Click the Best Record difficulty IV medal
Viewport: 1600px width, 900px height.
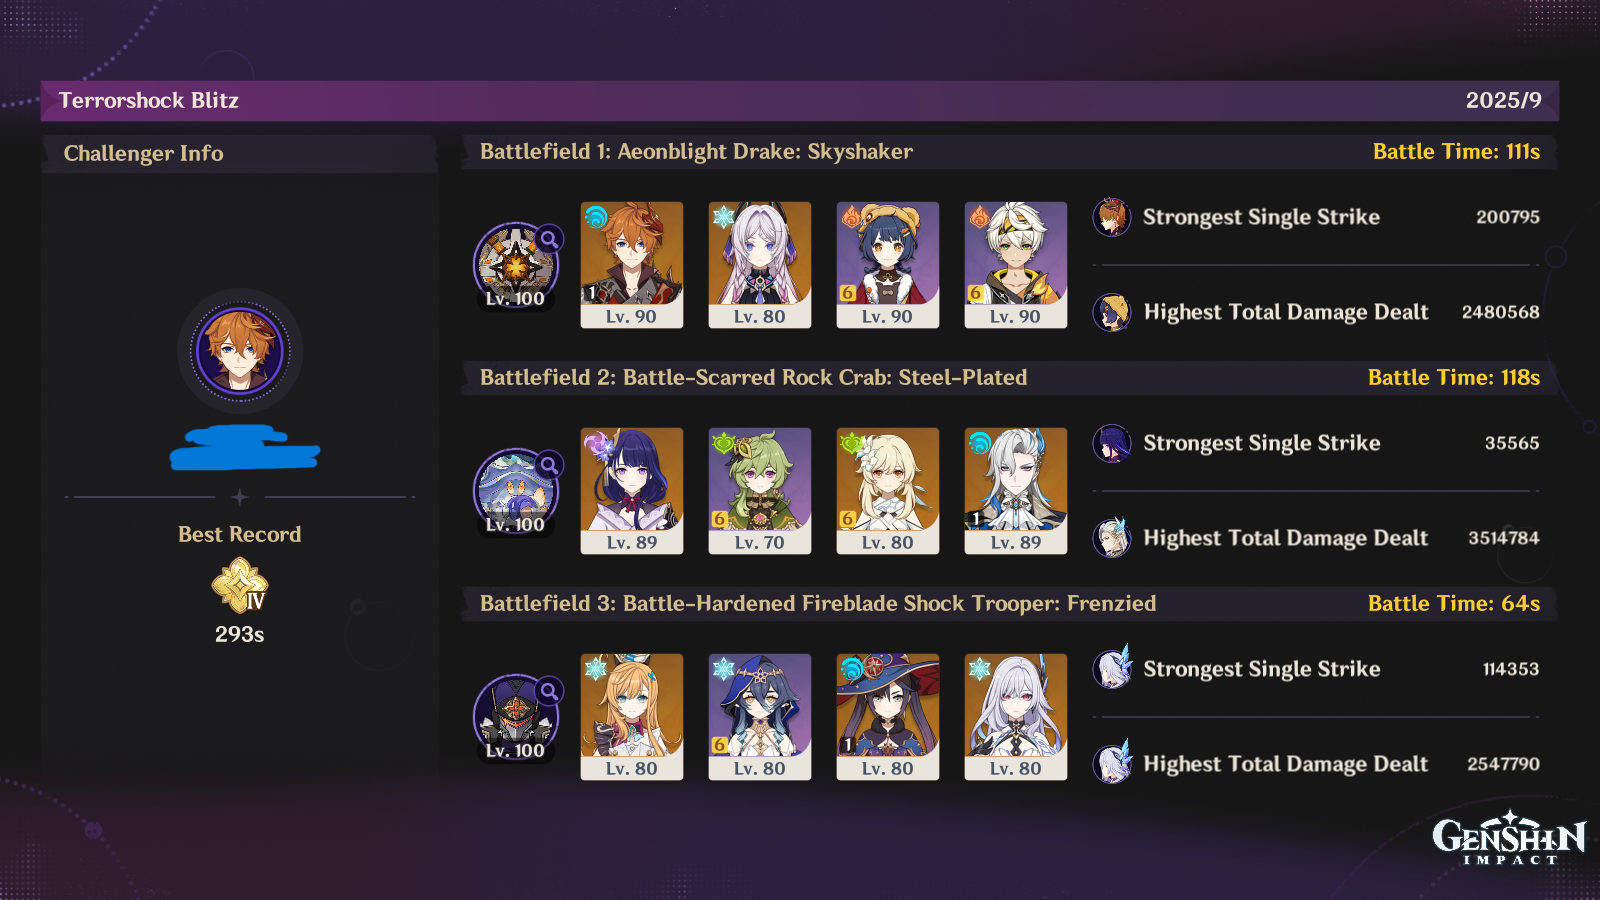(x=240, y=586)
